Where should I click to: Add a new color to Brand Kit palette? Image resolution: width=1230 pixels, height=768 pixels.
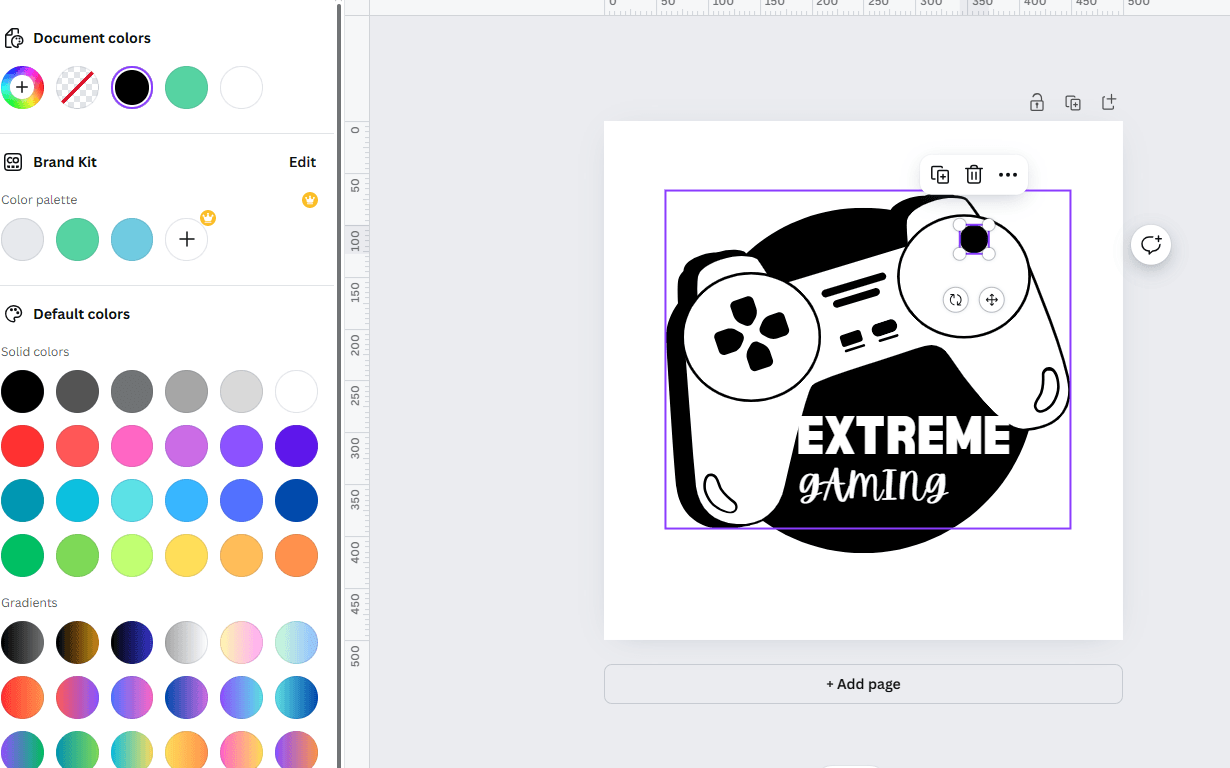(186, 240)
